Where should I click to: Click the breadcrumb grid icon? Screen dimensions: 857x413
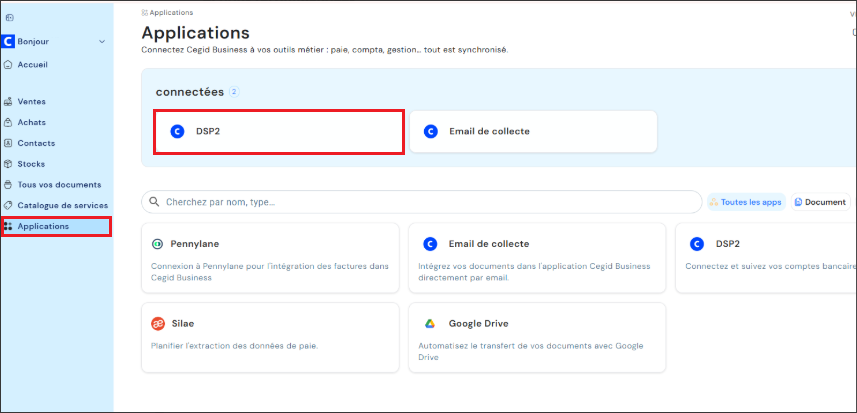[145, 13]
